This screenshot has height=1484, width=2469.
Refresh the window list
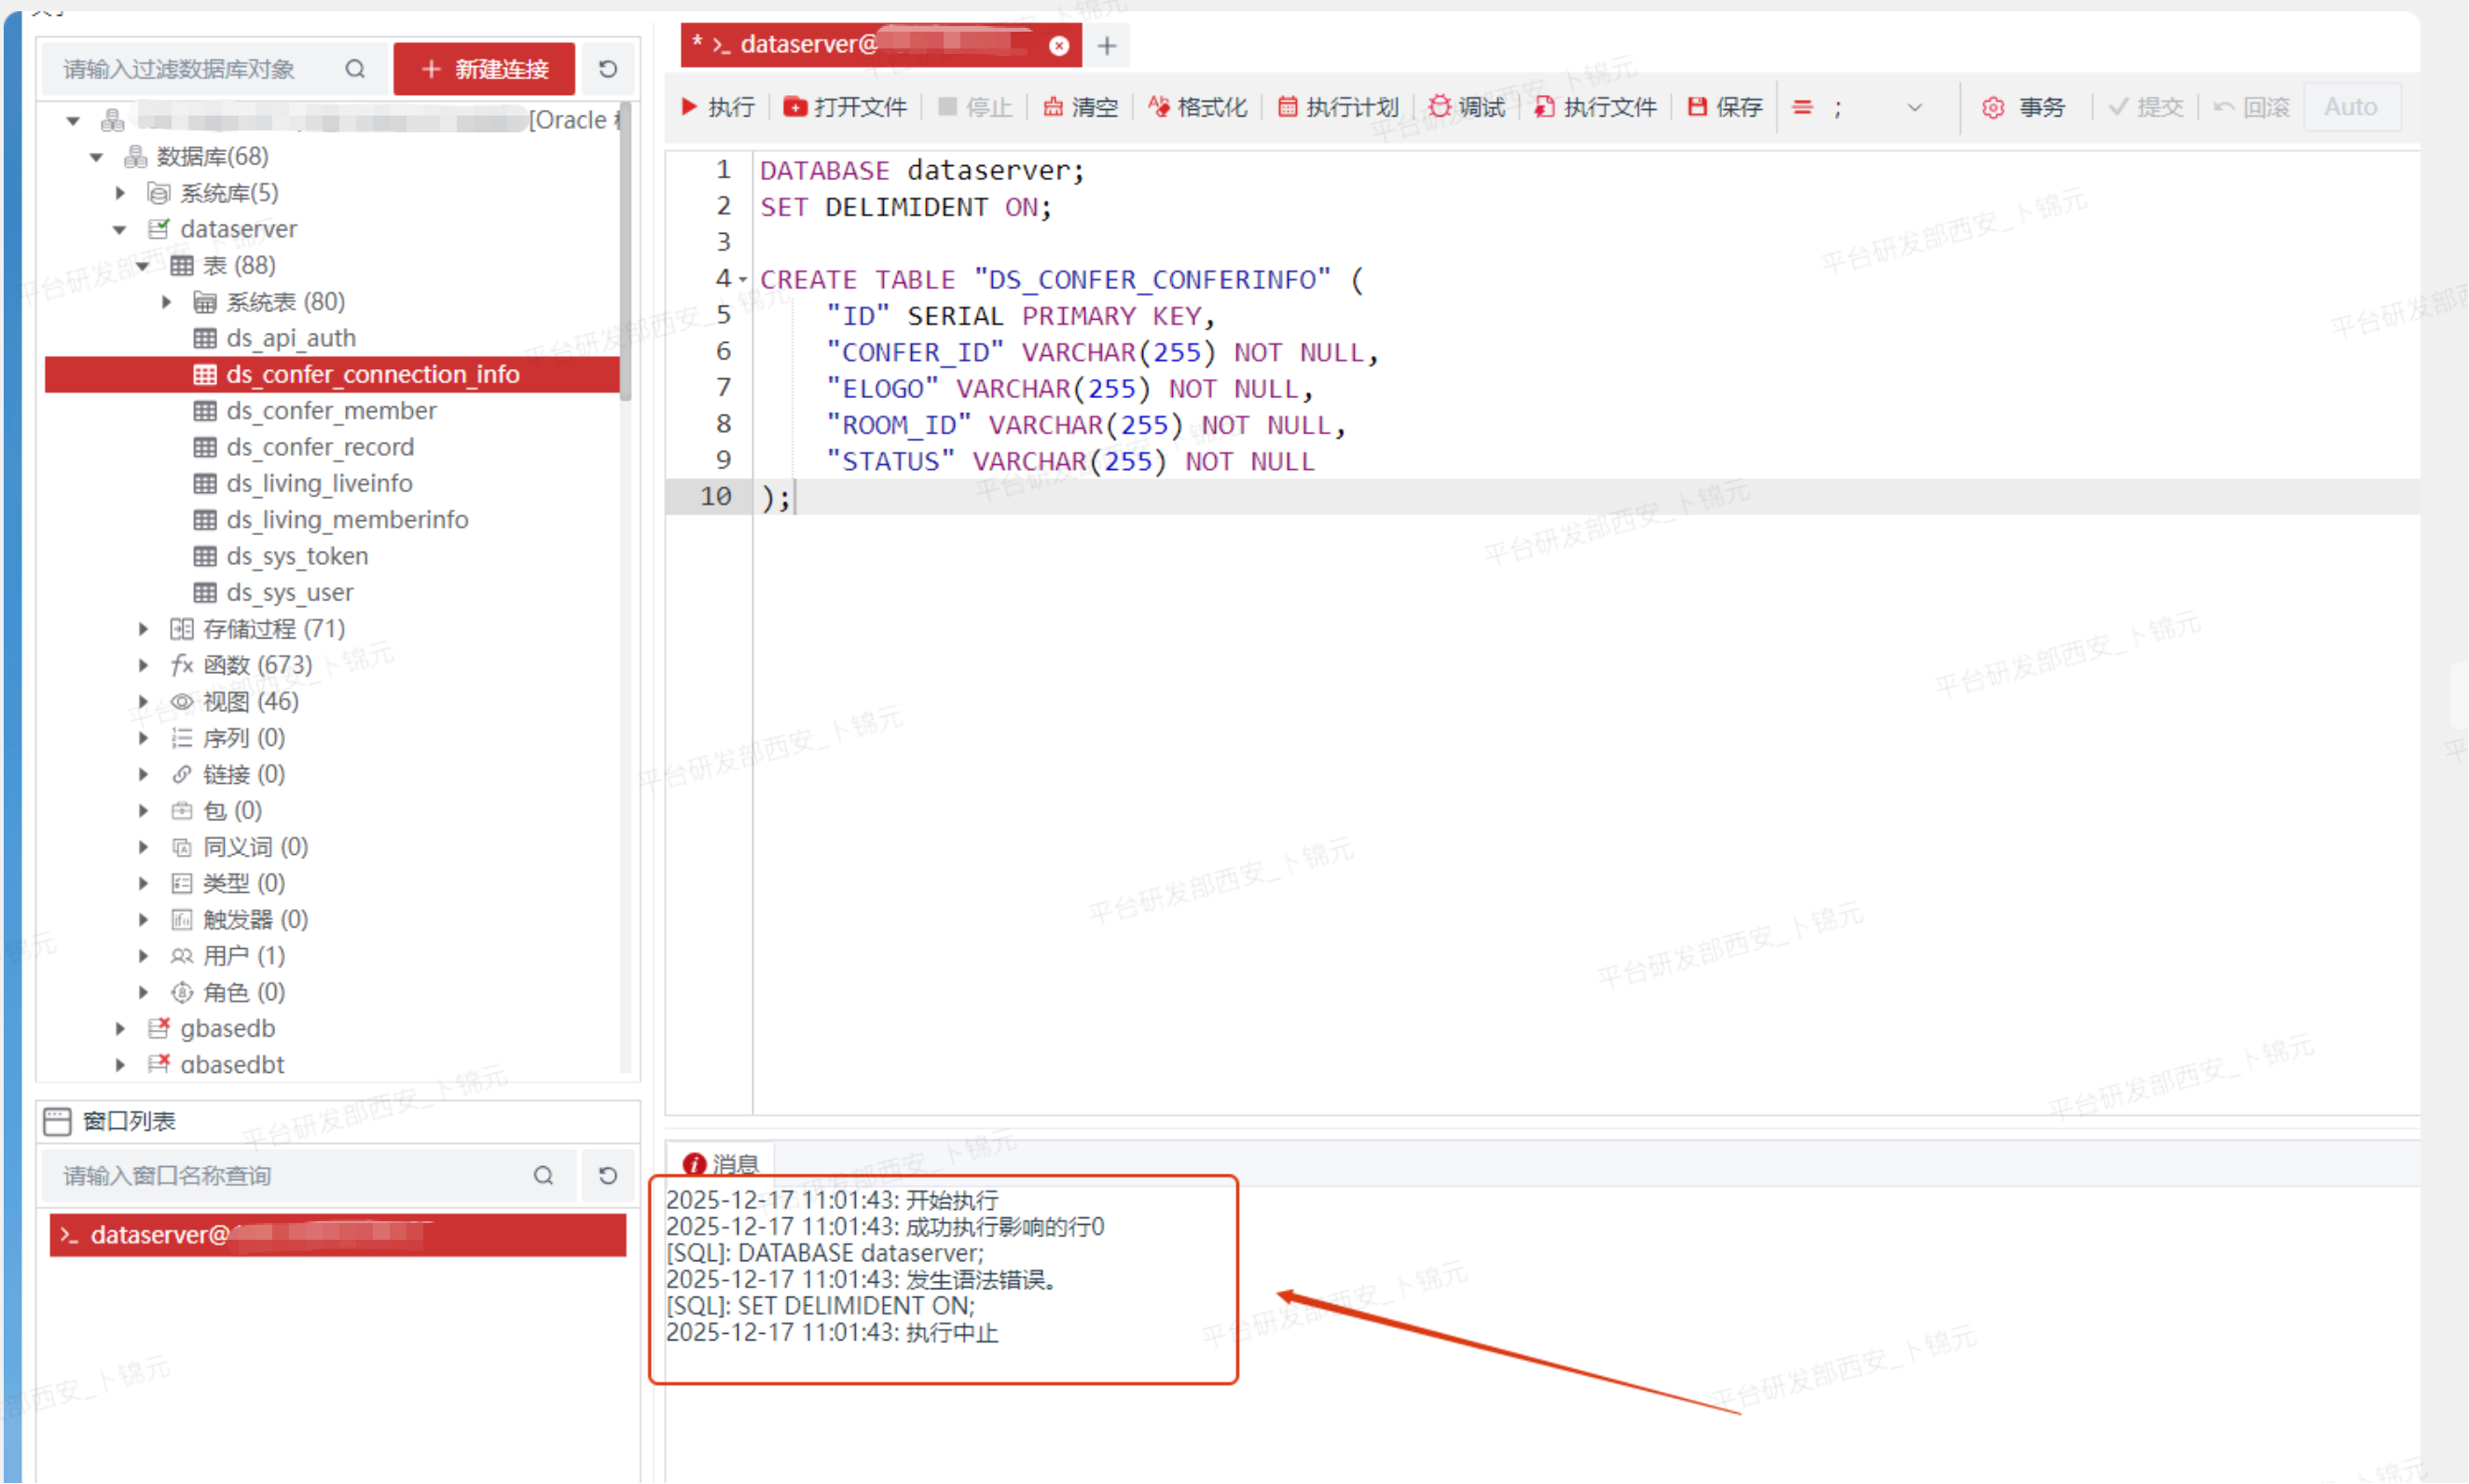point(608,1176)
